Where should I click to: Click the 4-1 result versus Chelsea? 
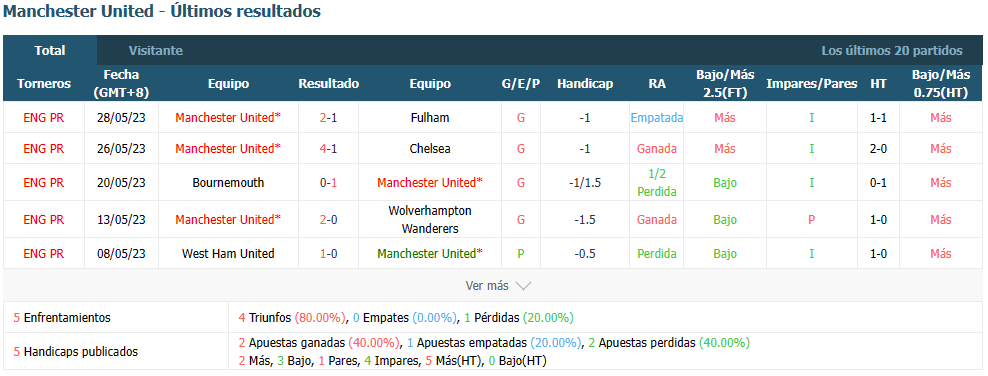(328, 149)
